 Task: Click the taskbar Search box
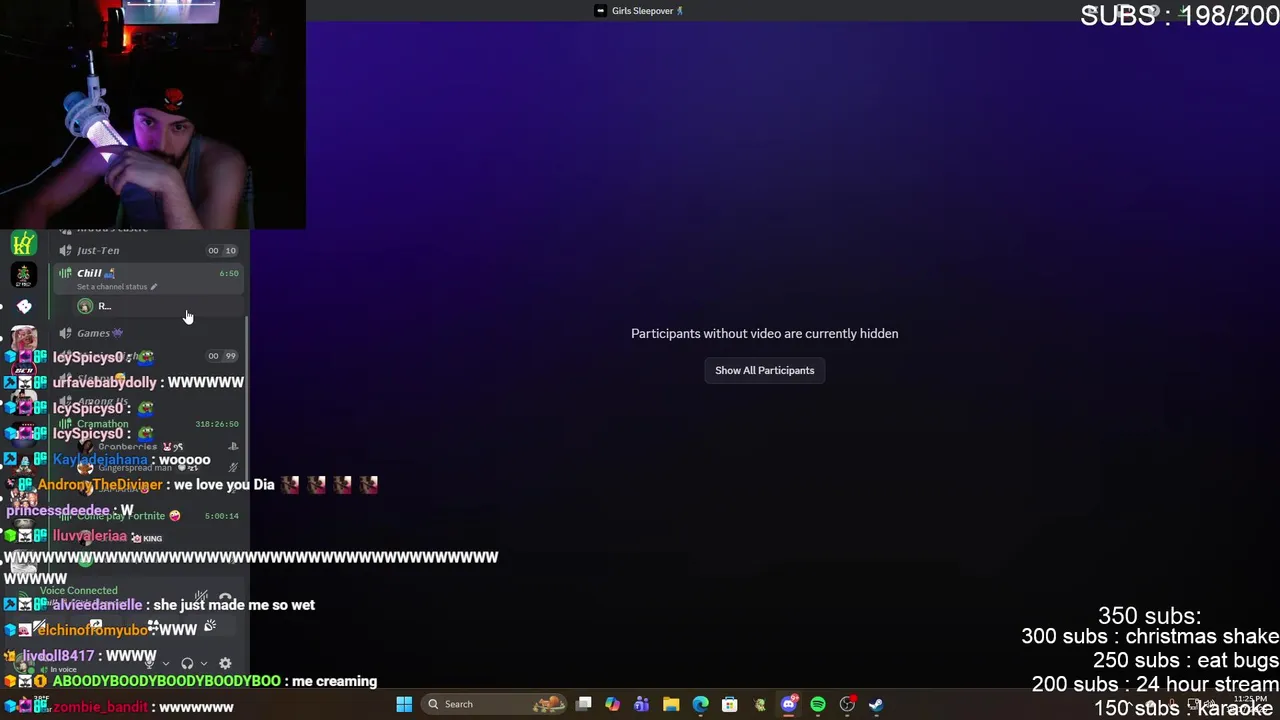coord(494,704)
